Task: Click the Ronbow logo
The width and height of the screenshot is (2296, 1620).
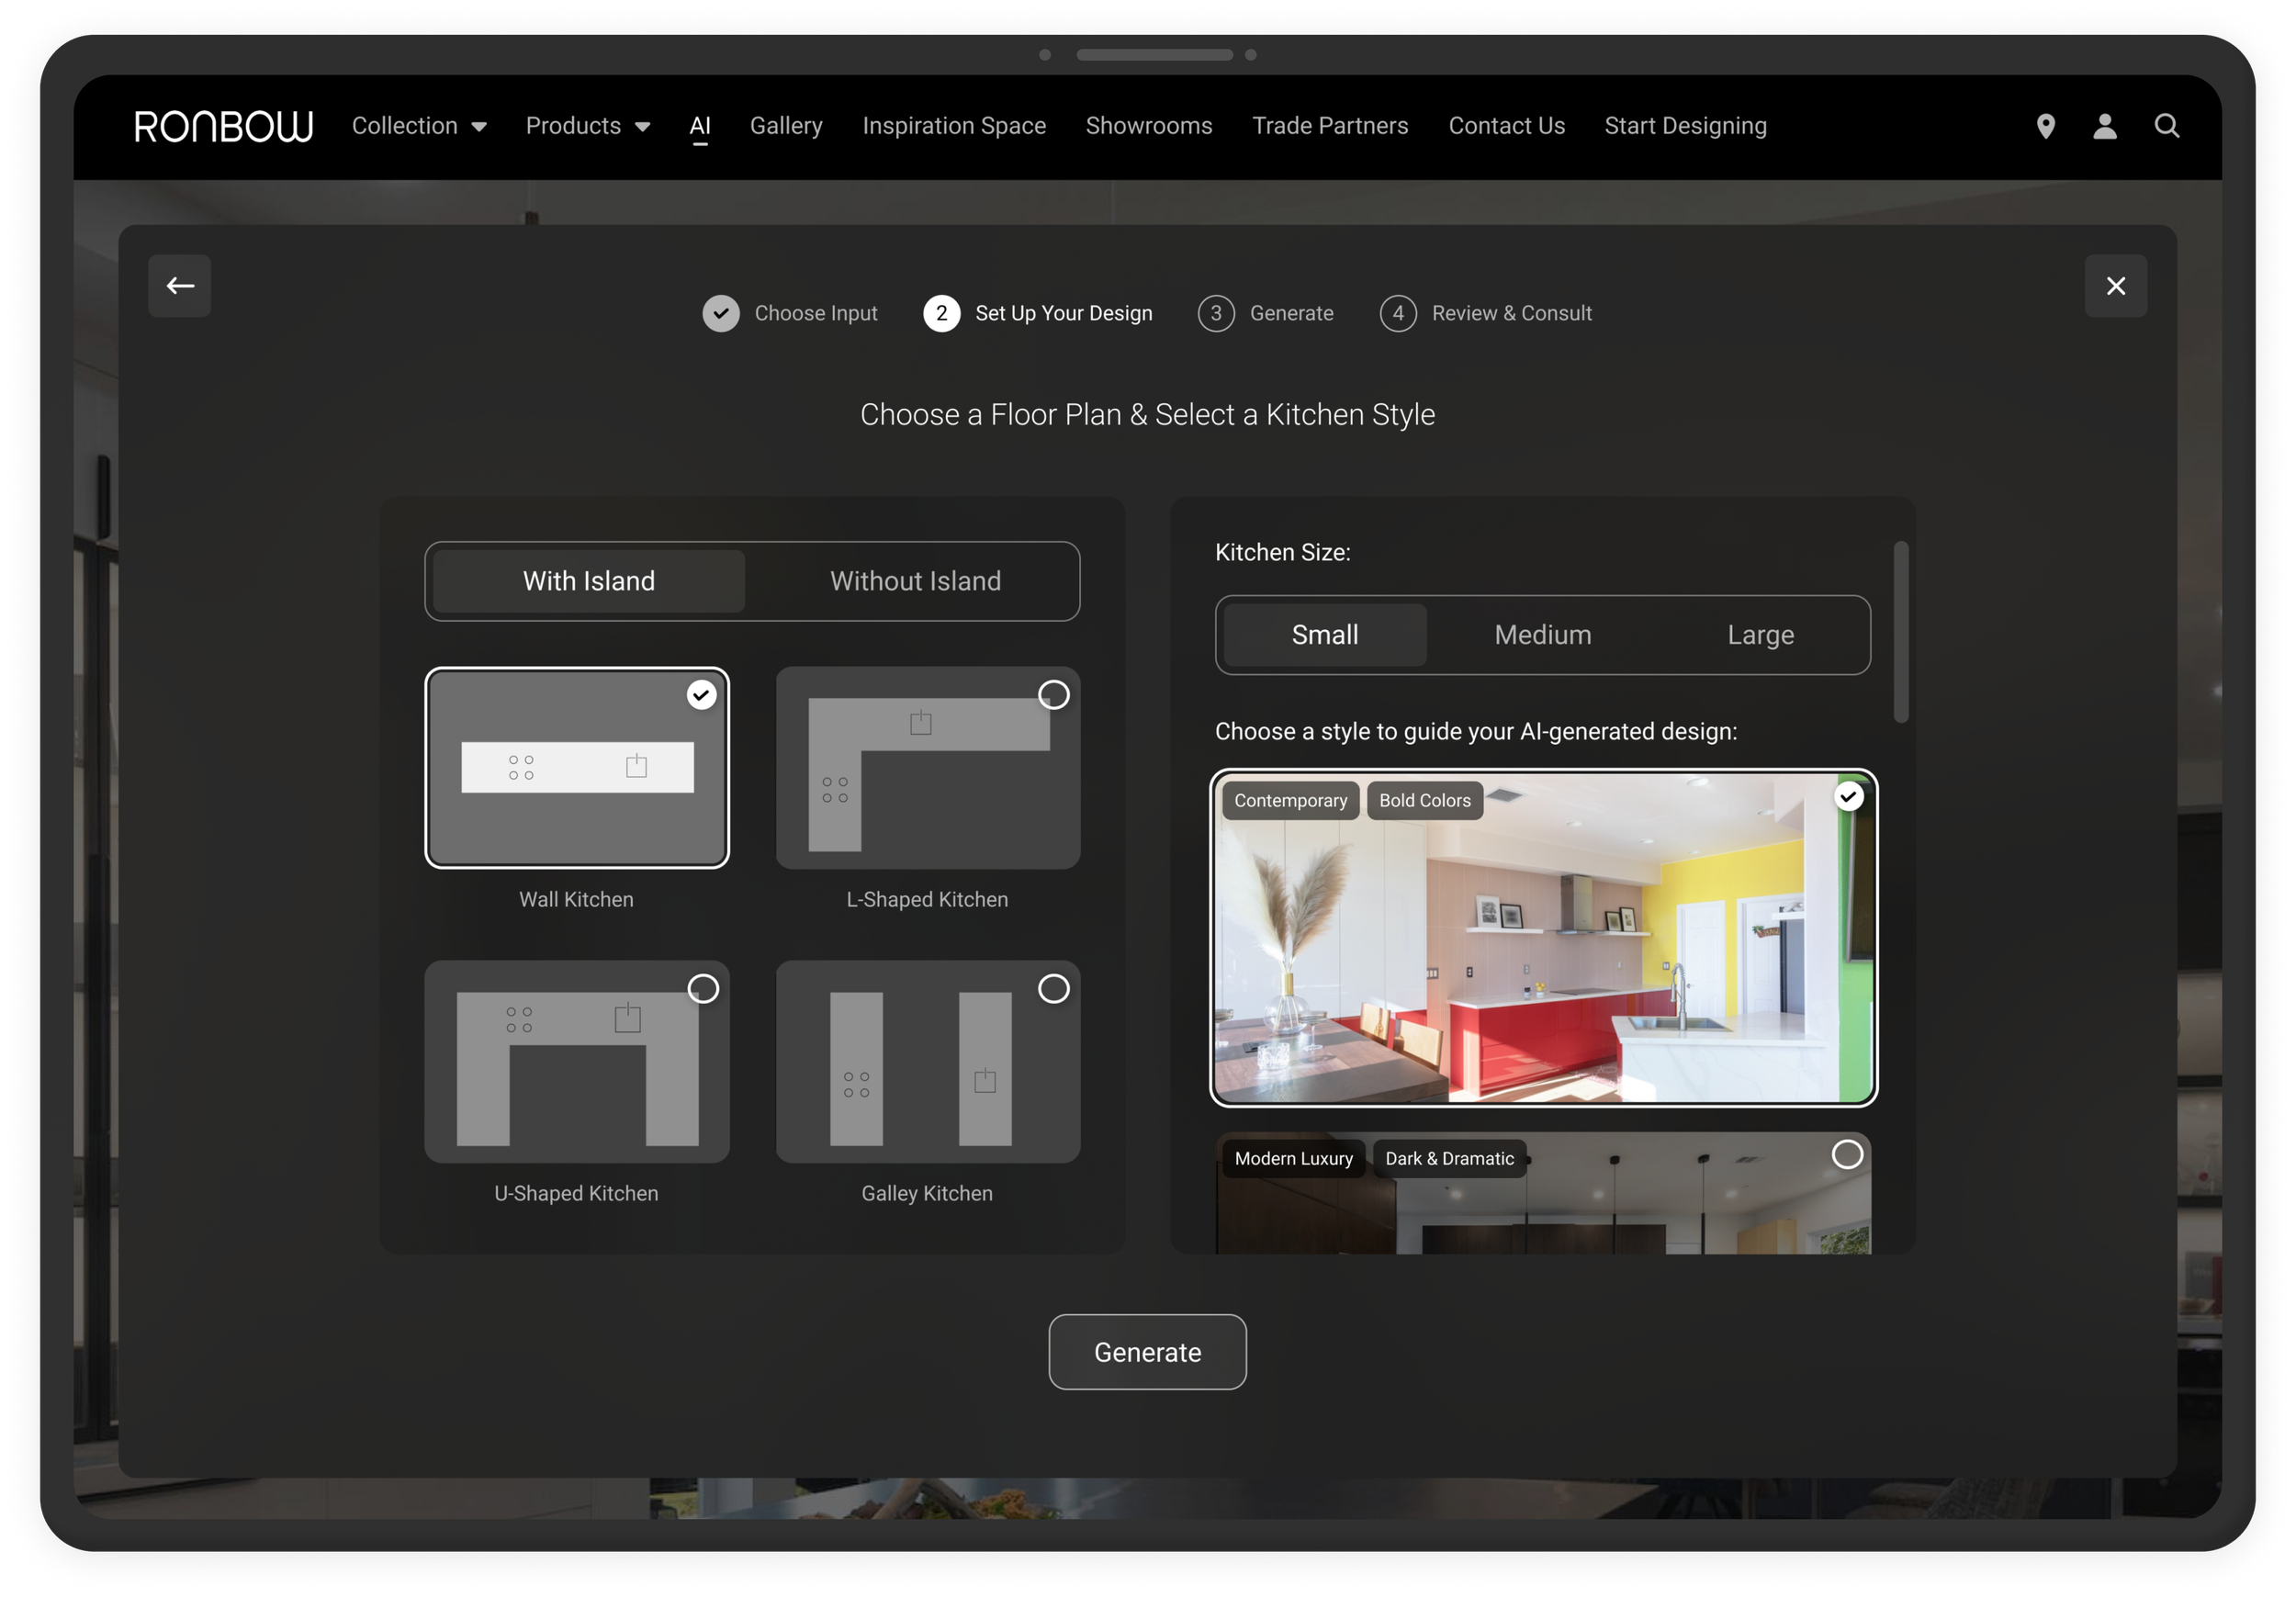Action: pyautogui.click(x=223, y=126)
